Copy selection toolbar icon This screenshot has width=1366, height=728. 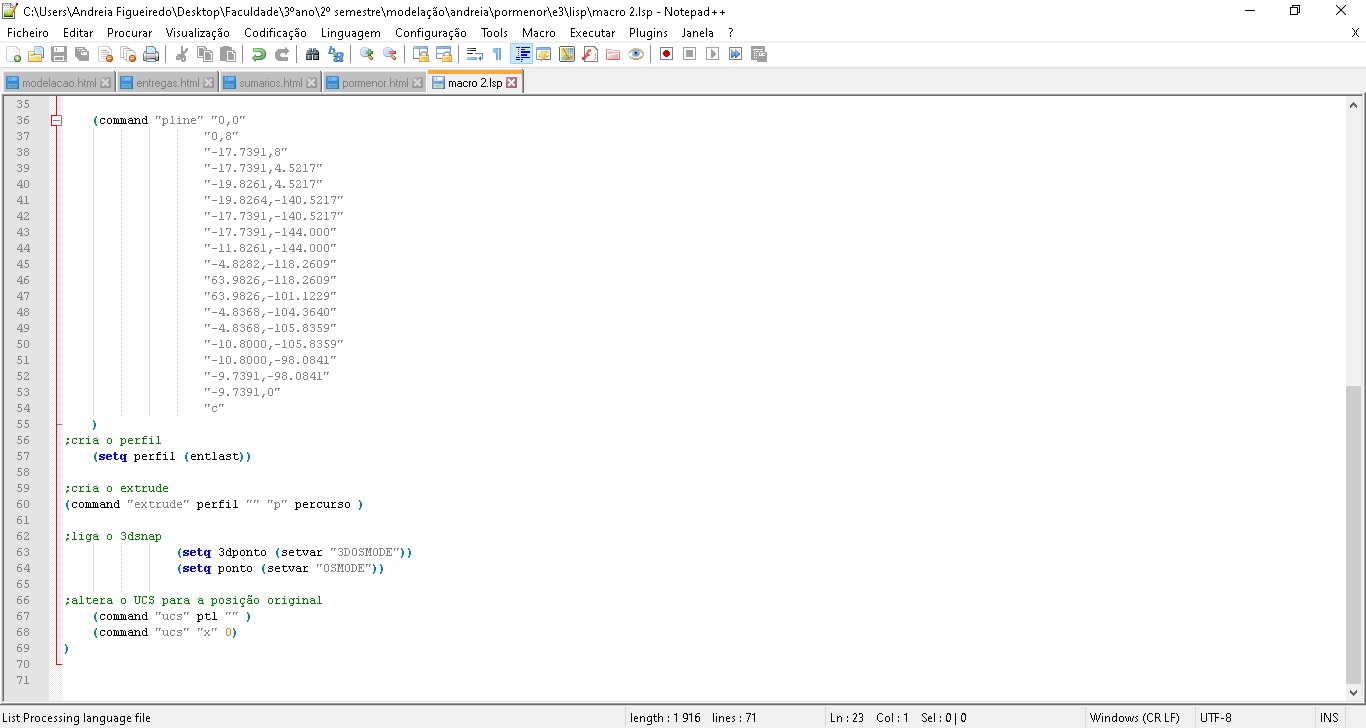pos(205,54)
